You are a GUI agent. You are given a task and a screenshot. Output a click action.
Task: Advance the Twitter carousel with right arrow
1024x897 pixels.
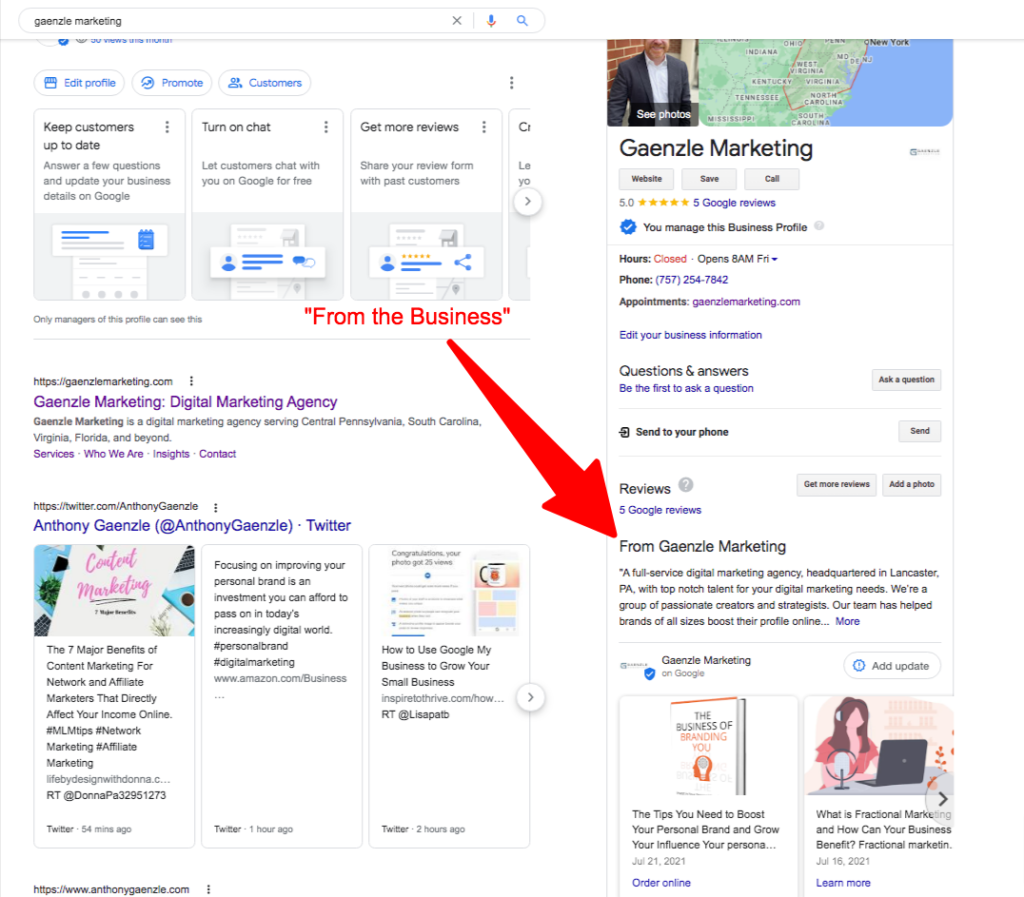[x=530, y=697]
